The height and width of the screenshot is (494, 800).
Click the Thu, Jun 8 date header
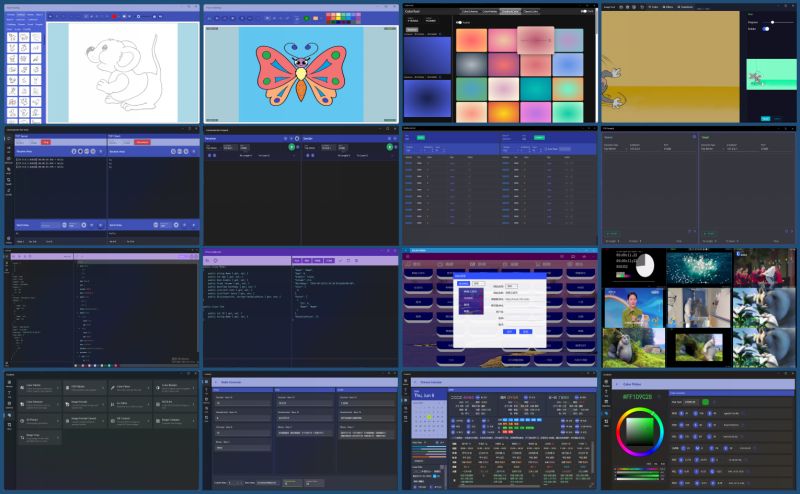tap(423, 396)
